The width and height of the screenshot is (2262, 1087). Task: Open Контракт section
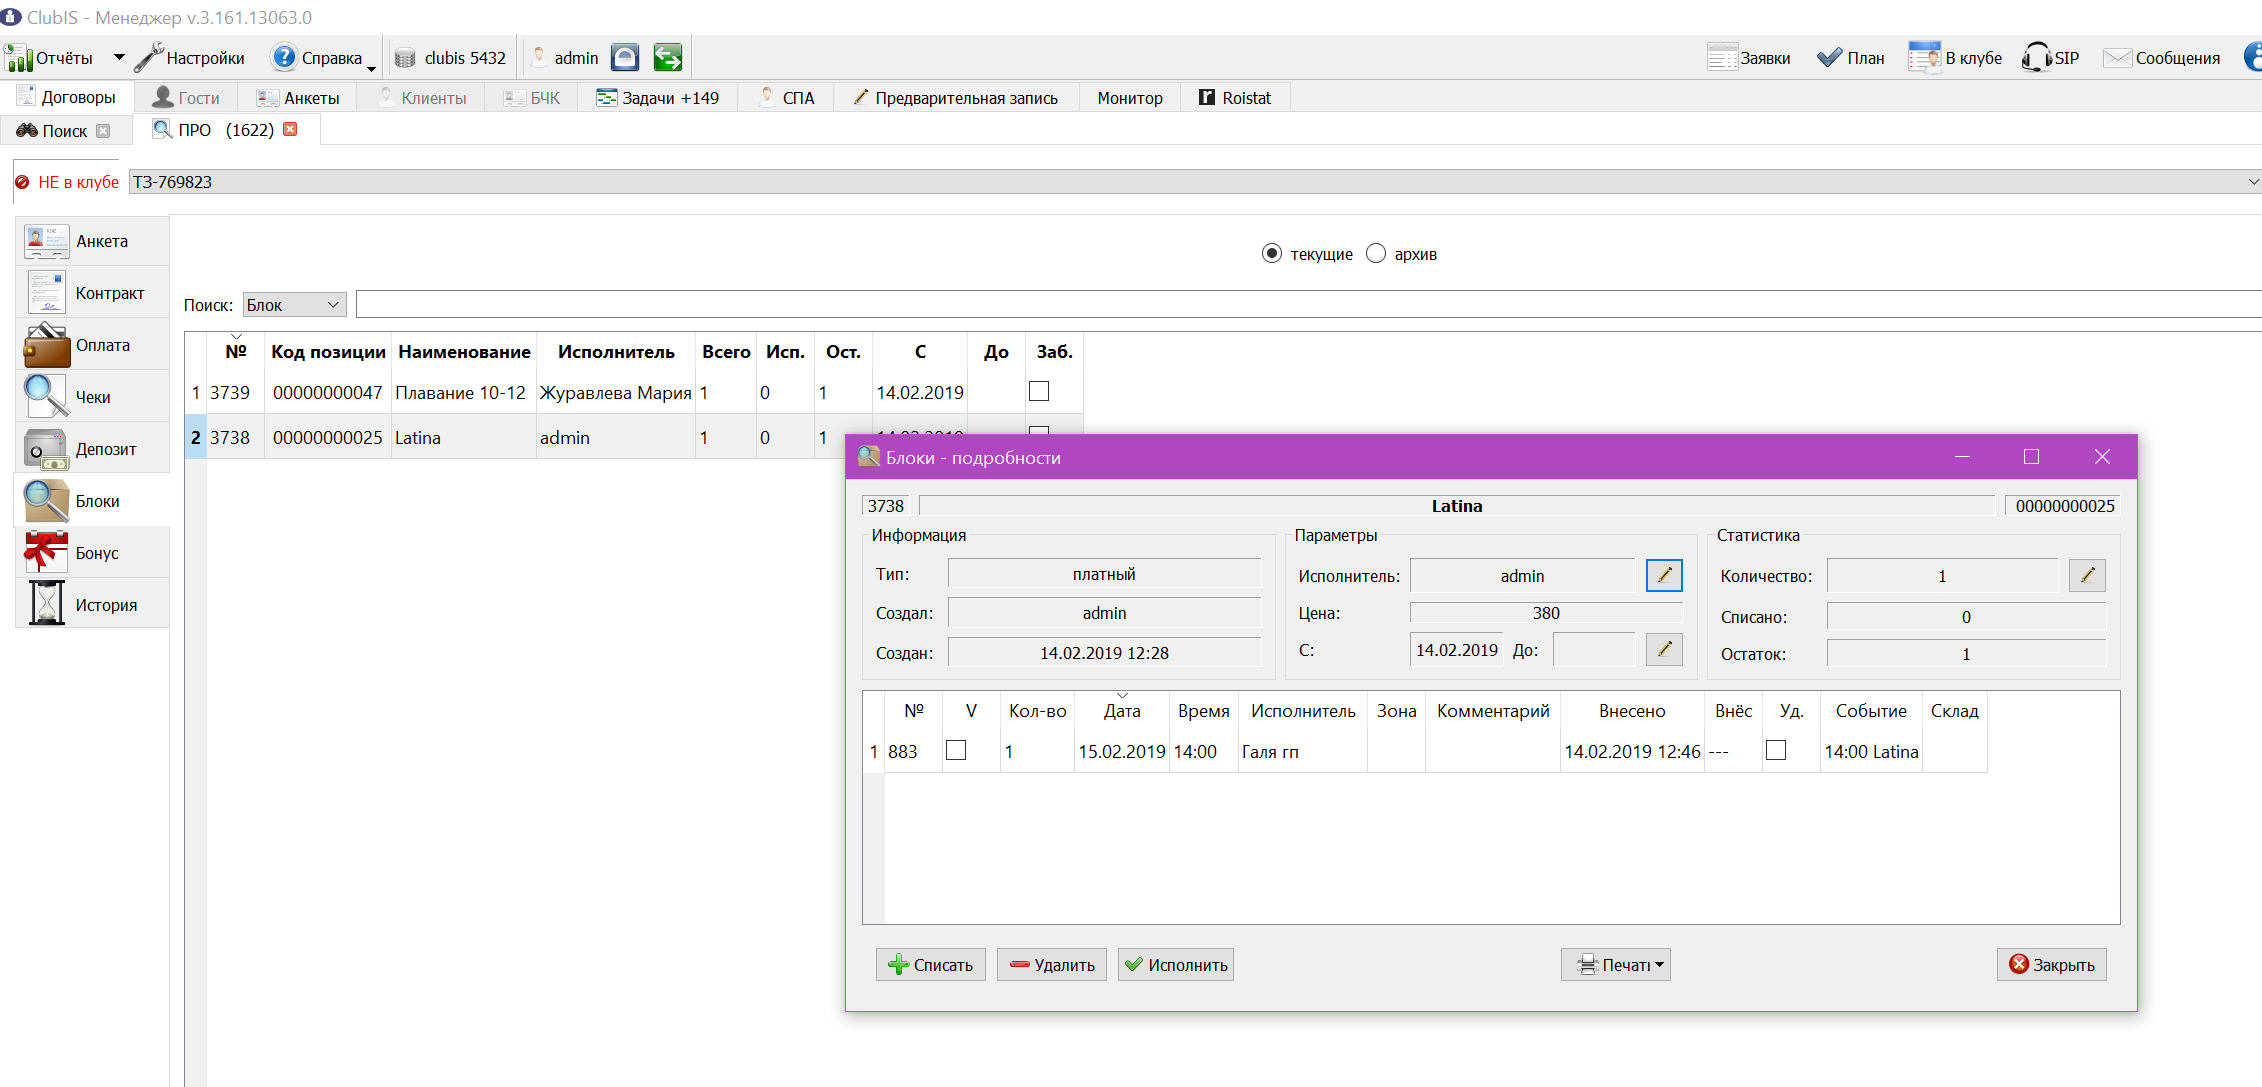pos(92,293)
